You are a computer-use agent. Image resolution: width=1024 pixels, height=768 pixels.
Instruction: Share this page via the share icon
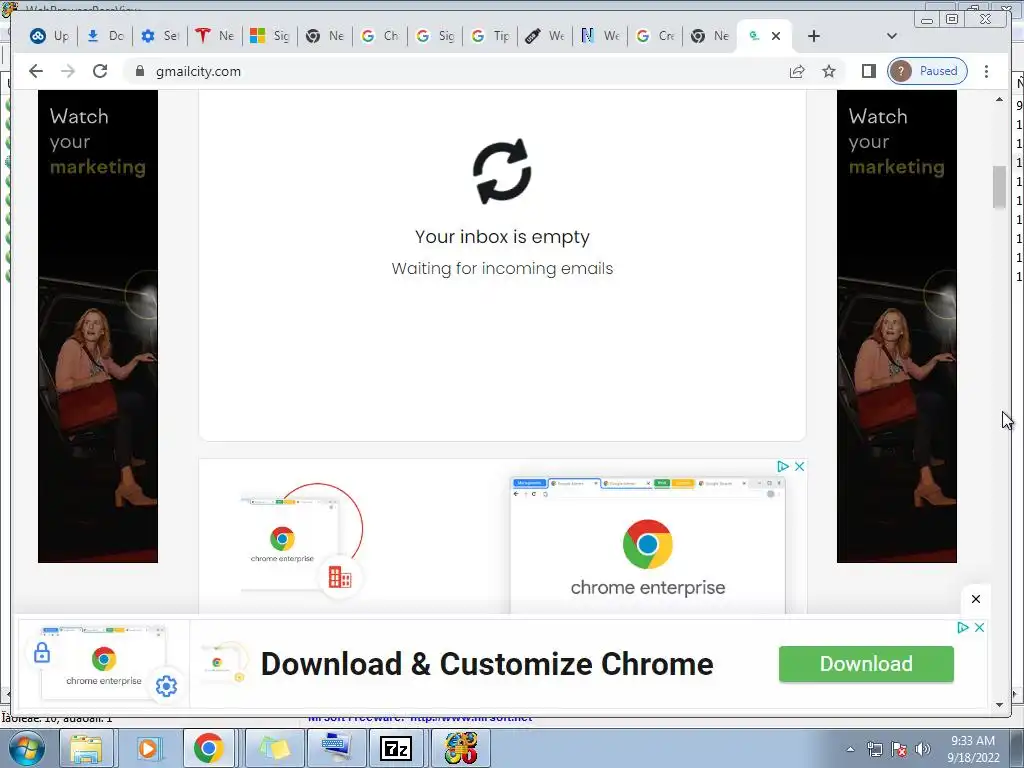[797, 71]
